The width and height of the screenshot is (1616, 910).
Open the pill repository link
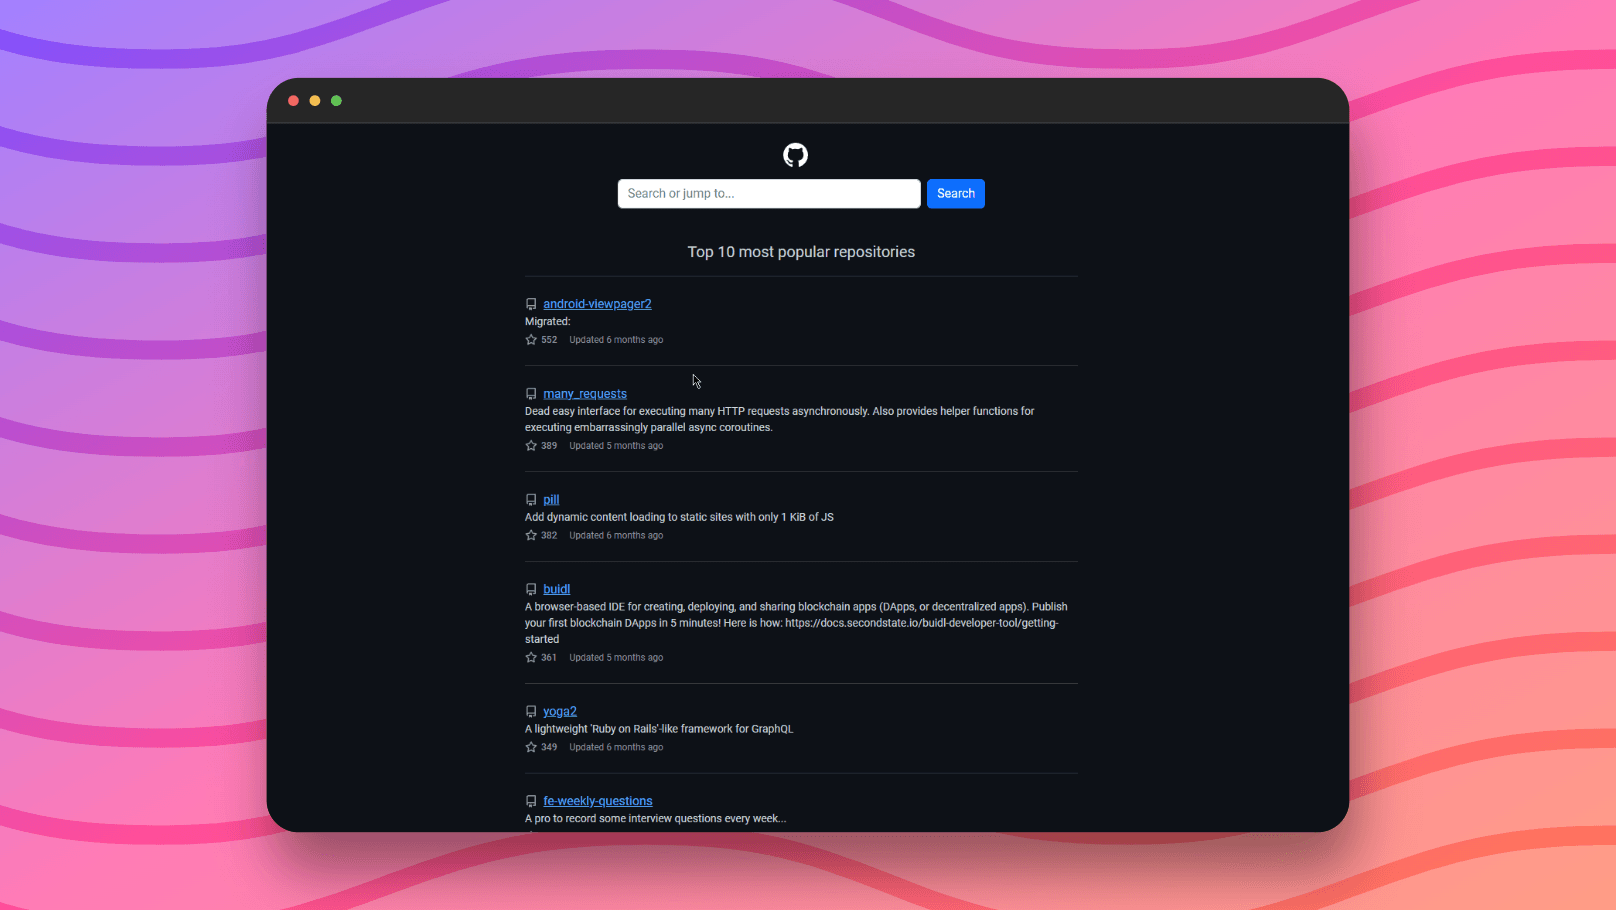coord(551,500)
